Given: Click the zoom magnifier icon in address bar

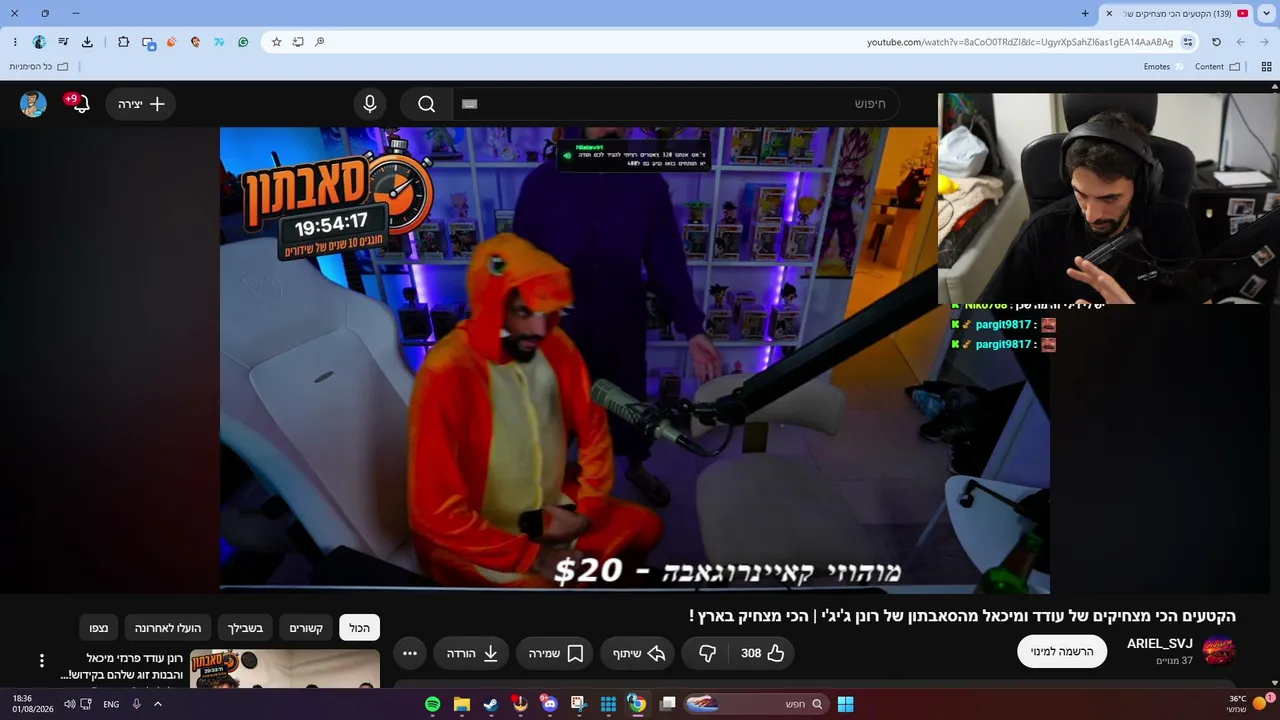Looking at the screenshot, I should 320,42.
